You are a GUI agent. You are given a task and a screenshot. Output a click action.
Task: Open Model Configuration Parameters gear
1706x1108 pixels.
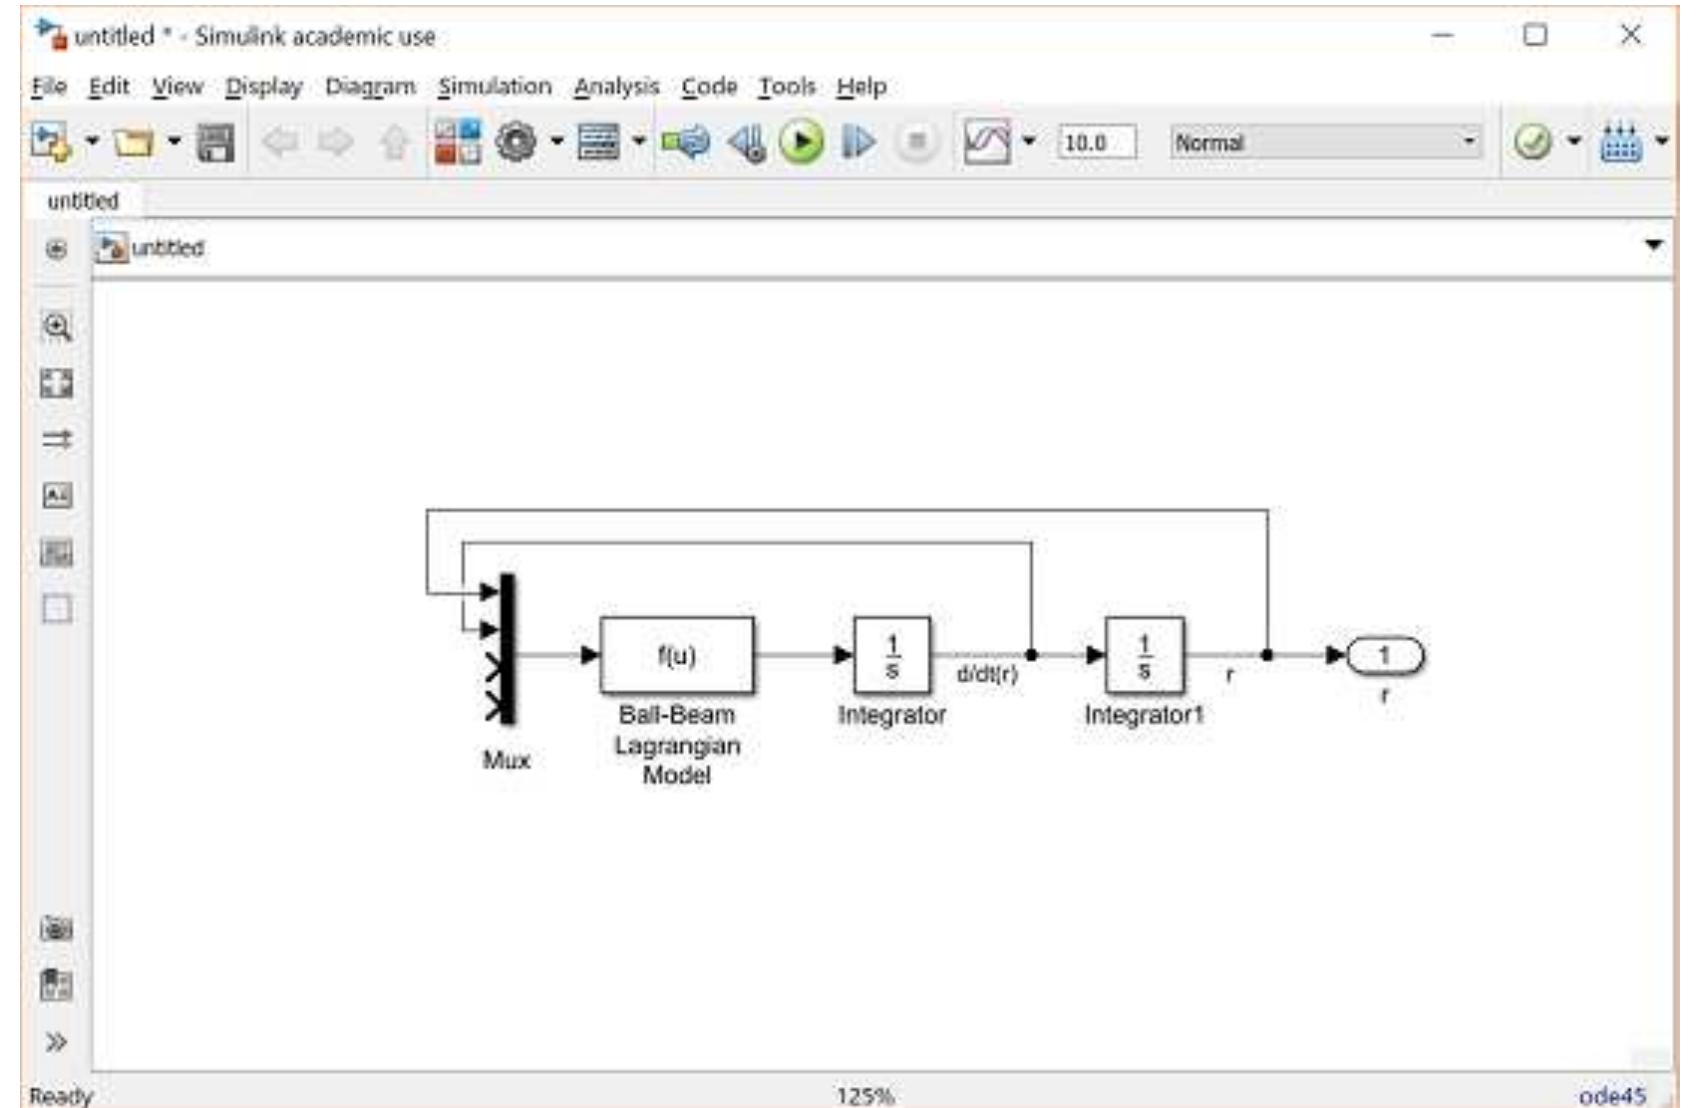tap(516, 142)
